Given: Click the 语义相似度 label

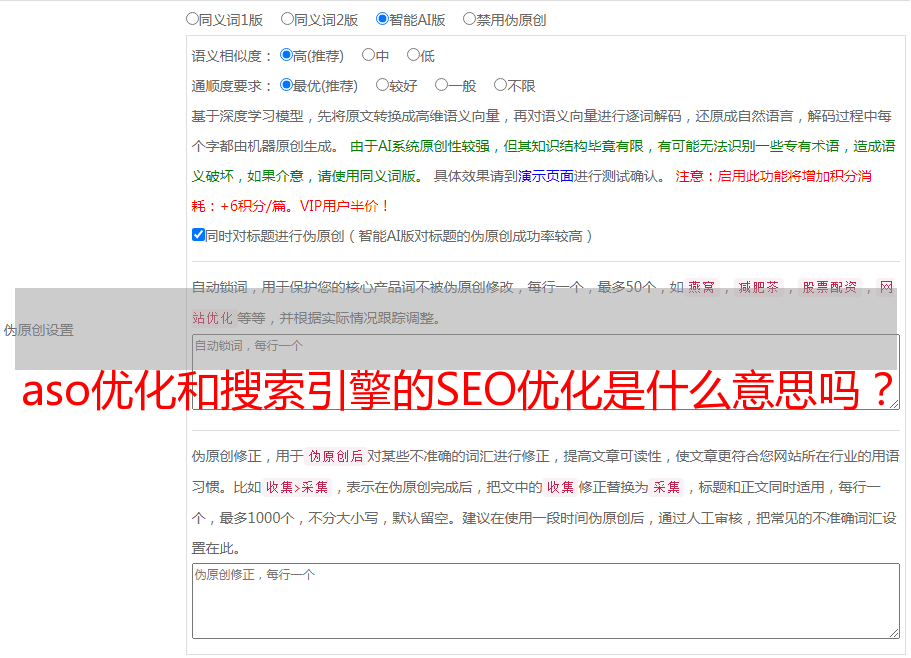Looking at the screenshot, I should [232, 56].
